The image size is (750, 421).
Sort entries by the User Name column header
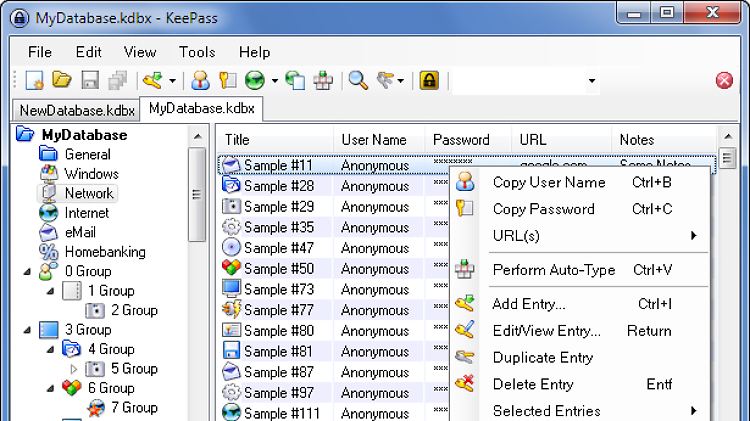pyautogui.click(x=379, y=140)
